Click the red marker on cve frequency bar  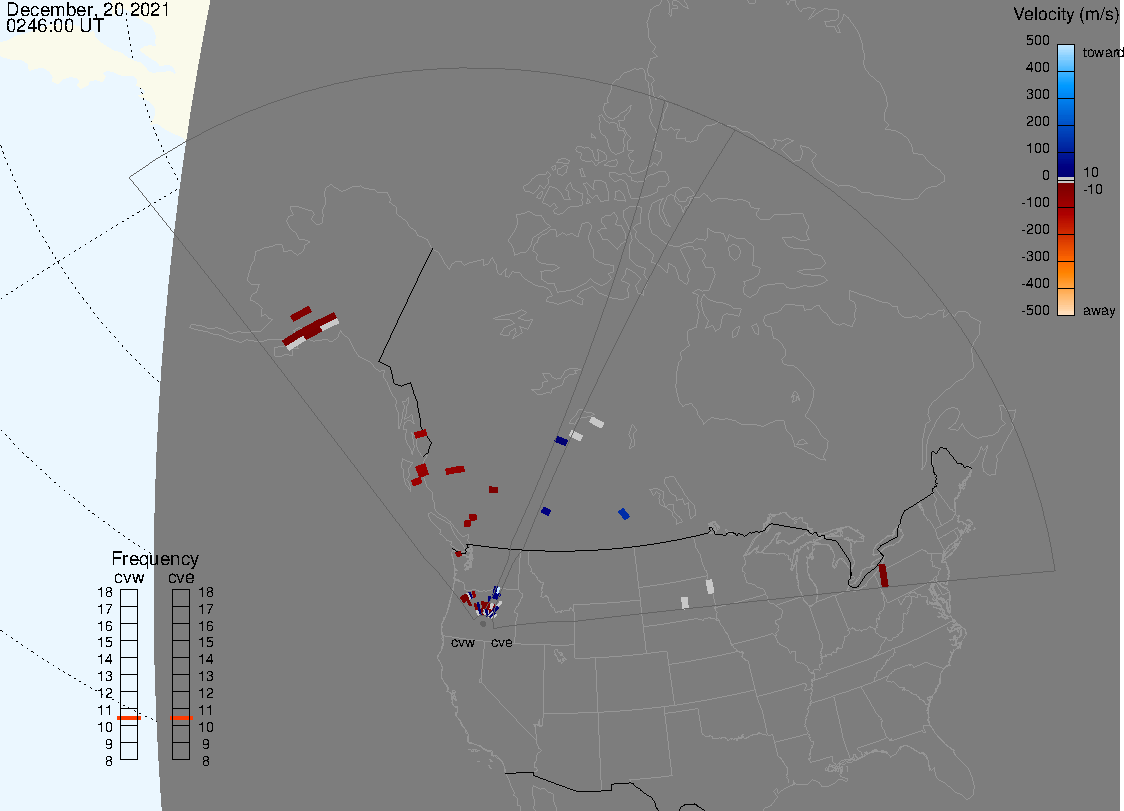point(181,718)
